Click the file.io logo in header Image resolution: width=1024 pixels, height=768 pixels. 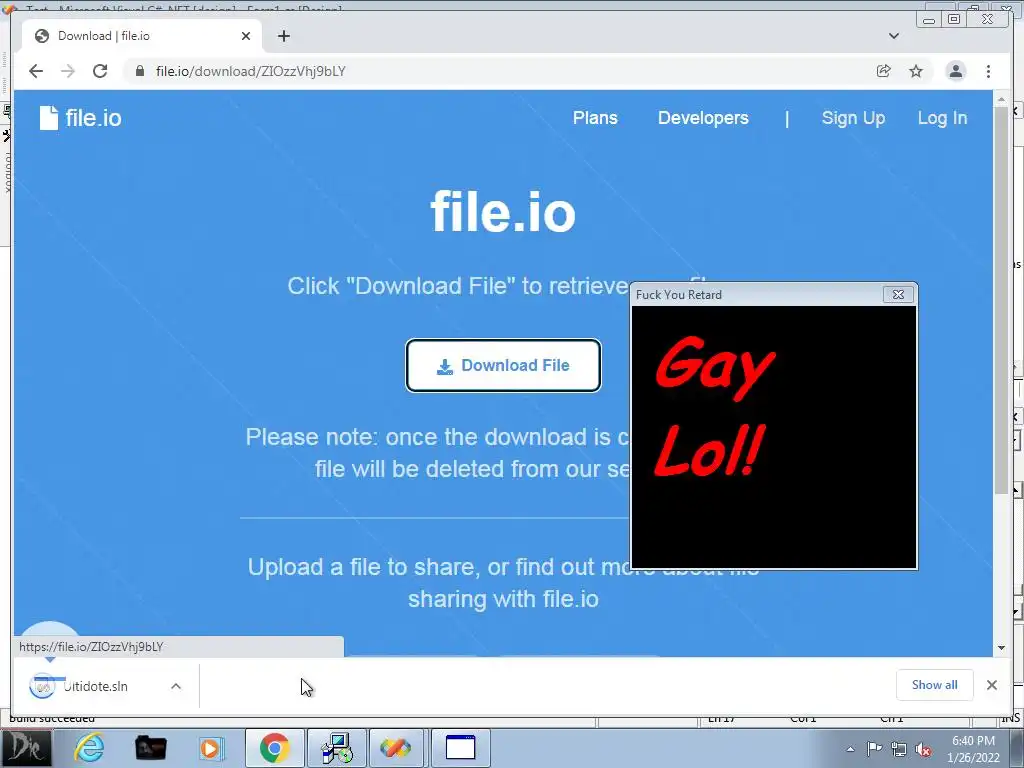tap(80, 118)
